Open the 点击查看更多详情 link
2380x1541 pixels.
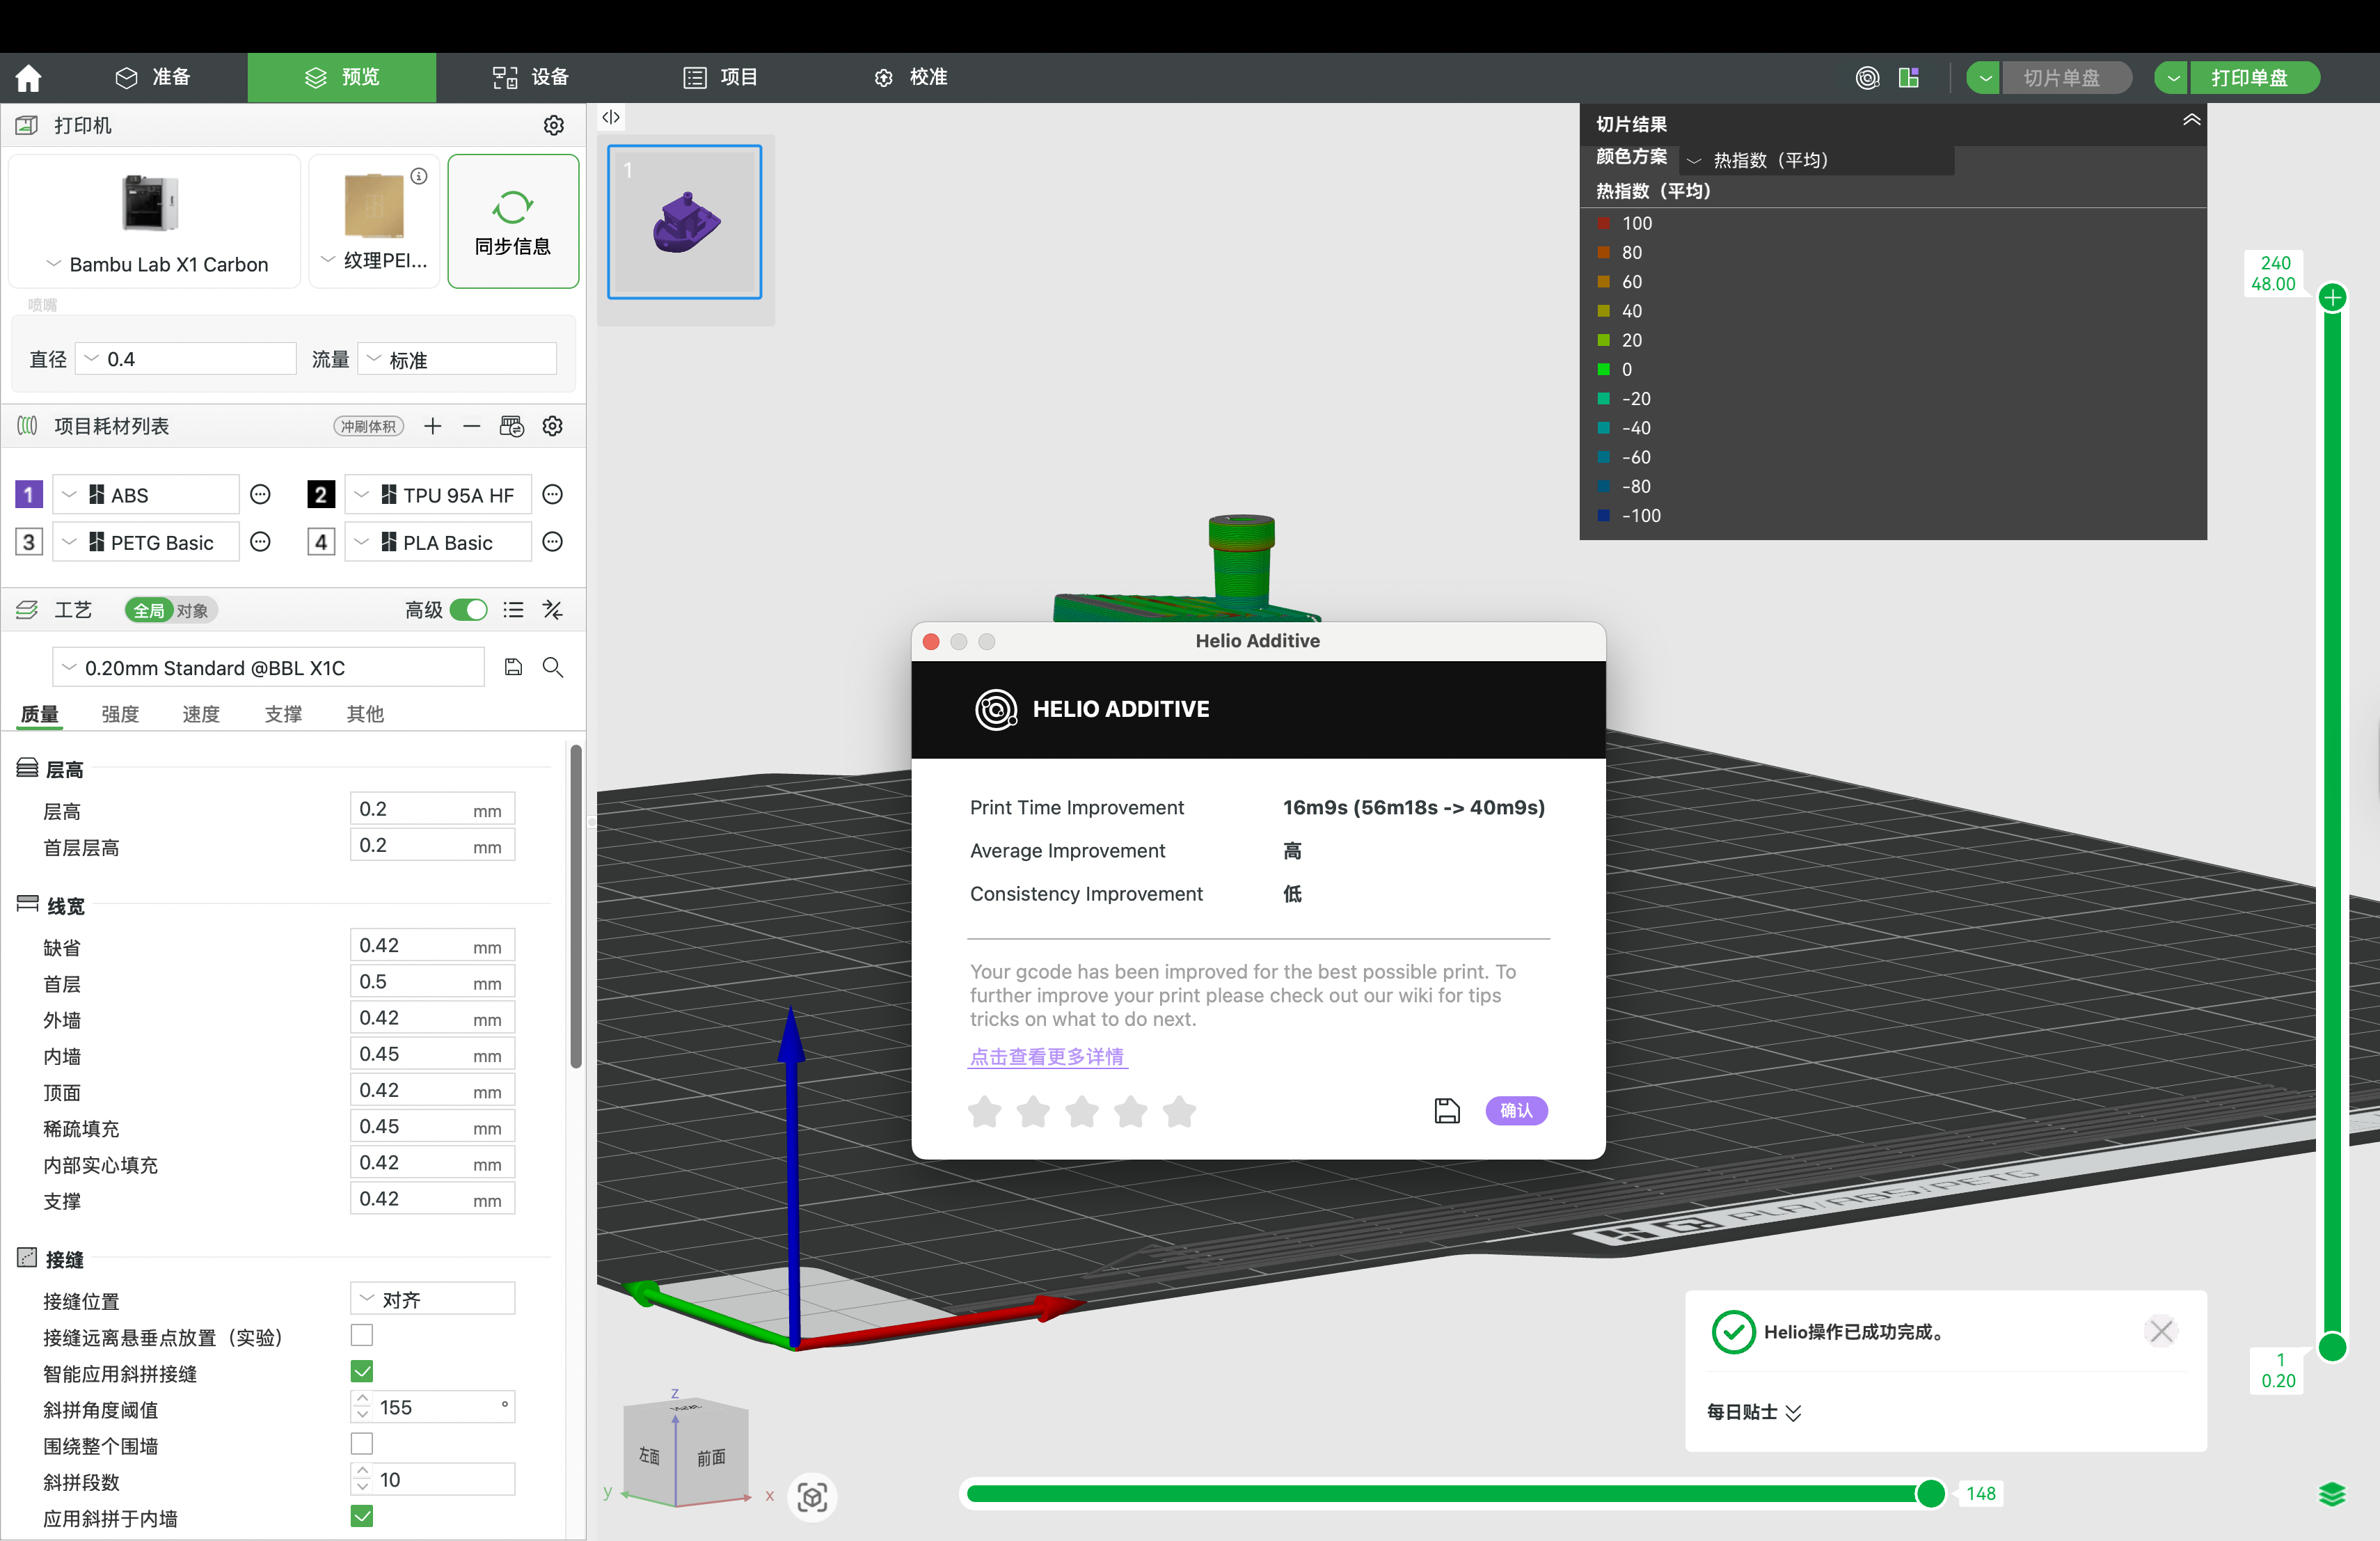(1046, 1057)
